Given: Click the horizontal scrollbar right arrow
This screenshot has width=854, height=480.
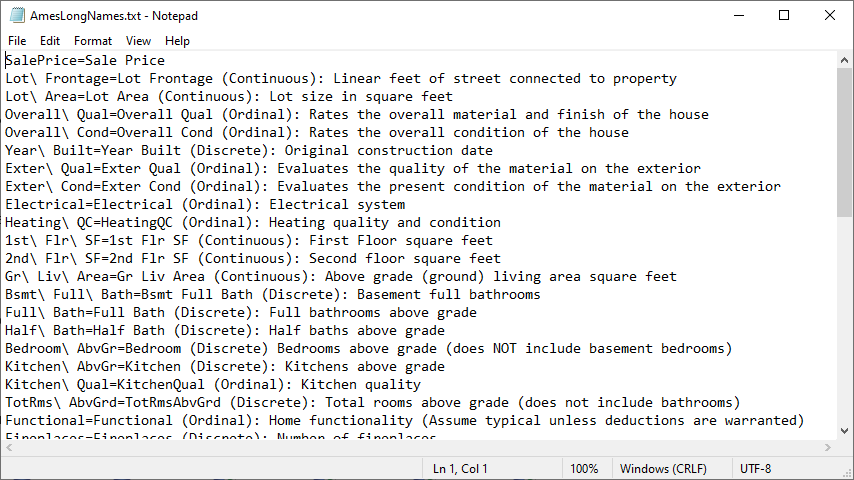Looking at the screenshot, I should (828, 447).
